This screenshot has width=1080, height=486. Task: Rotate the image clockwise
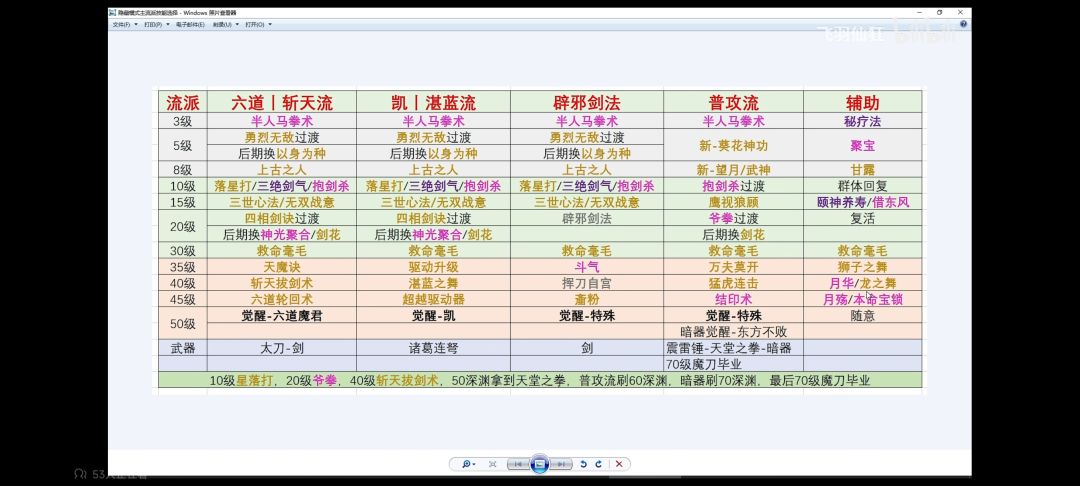tap(599, 464)
